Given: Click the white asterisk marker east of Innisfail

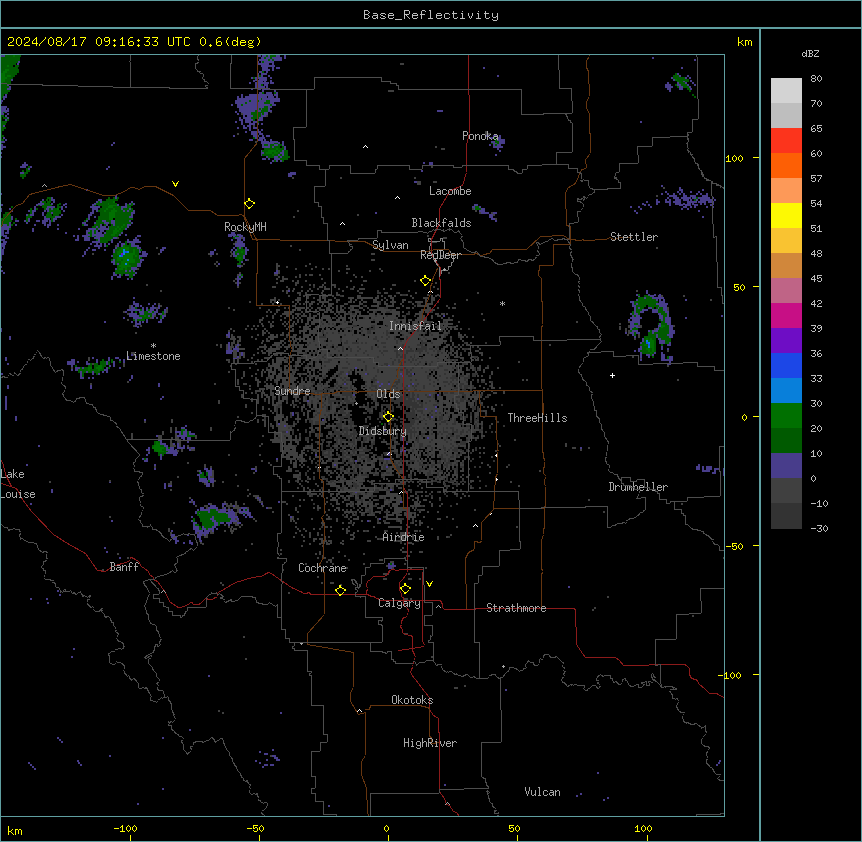Looking at the screenshot, I should [x=502, y=303].
